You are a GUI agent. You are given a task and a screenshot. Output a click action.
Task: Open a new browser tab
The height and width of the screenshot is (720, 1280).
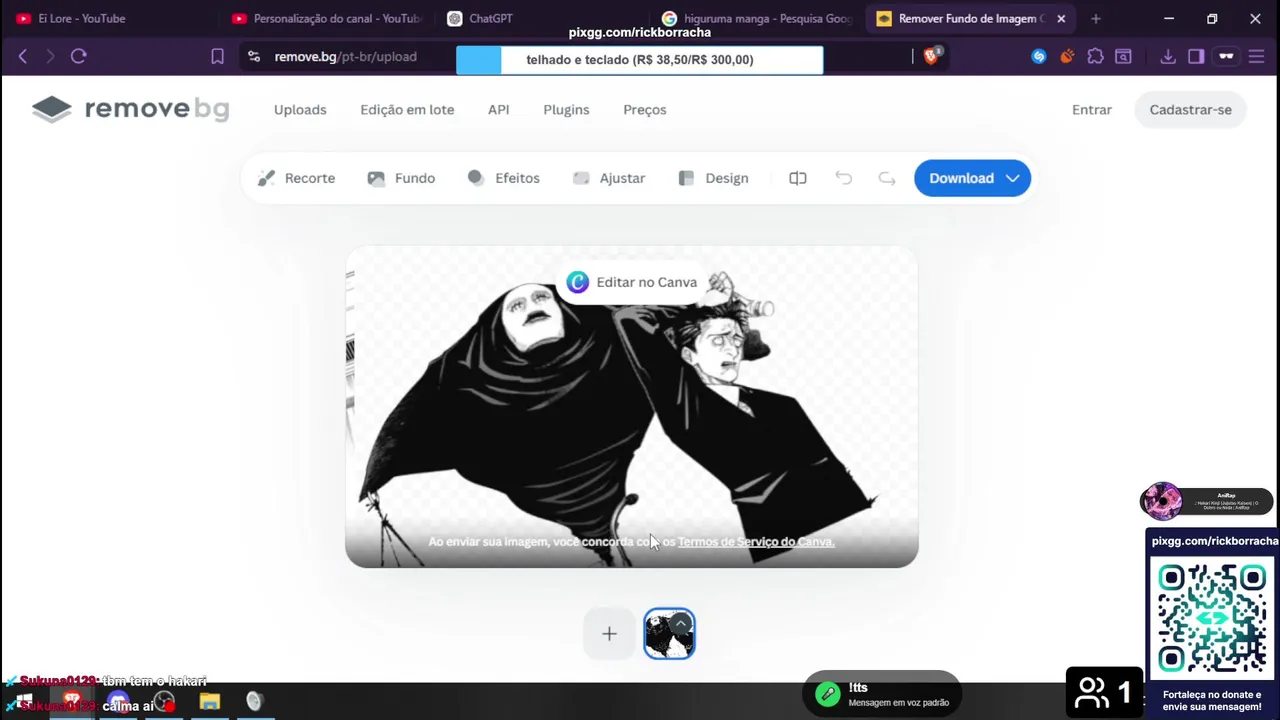[x=1096, y=18]
